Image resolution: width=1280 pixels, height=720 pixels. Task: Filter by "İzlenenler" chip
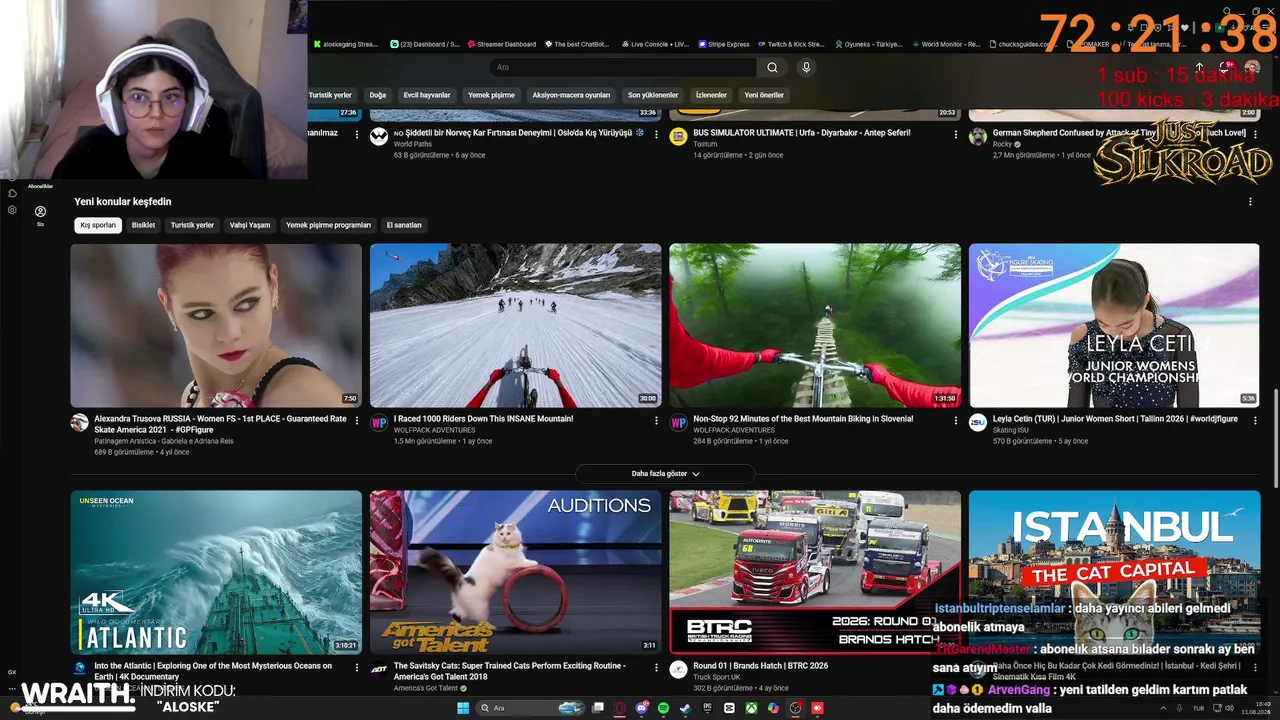tap(711, 95)
